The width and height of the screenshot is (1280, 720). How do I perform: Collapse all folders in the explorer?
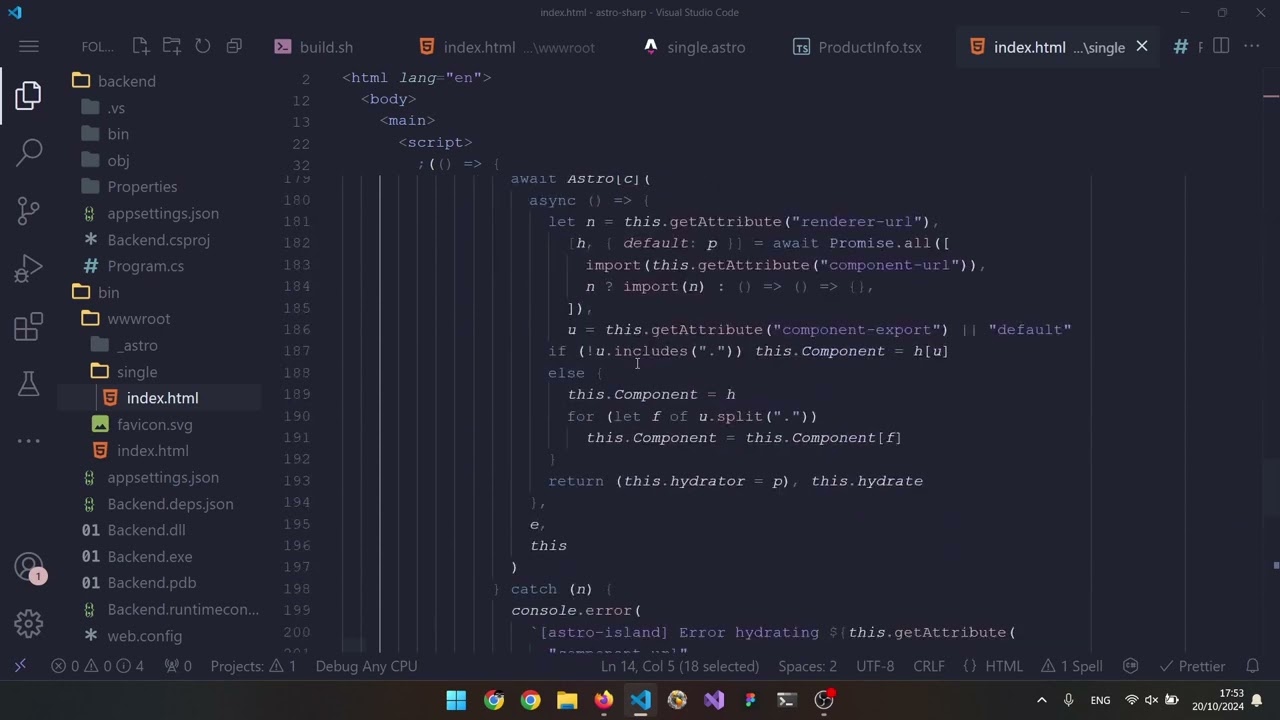click(234, 46)
